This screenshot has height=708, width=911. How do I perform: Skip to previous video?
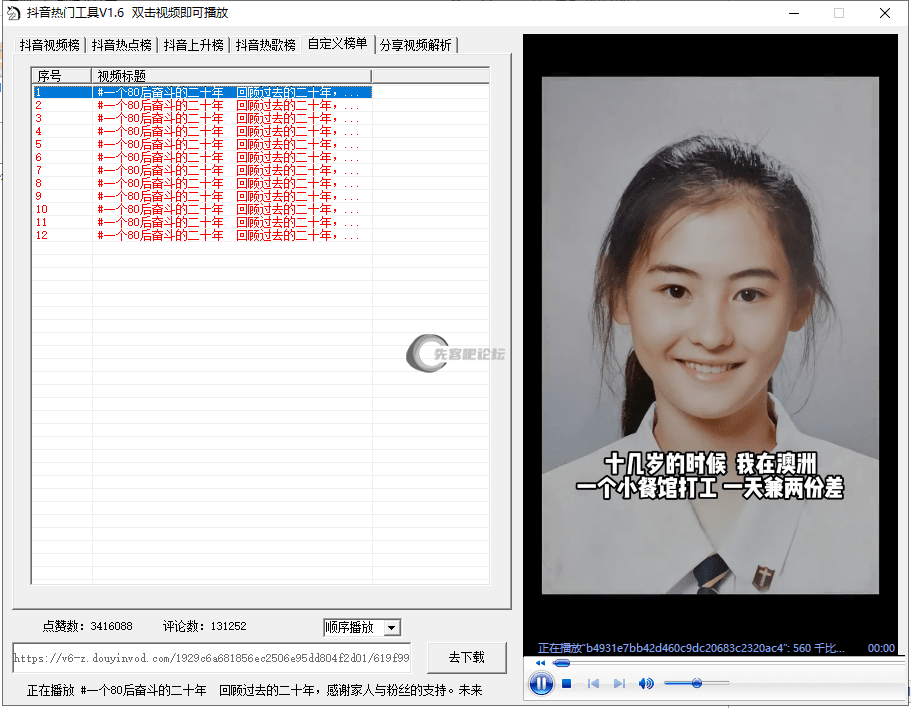point(593,684)
